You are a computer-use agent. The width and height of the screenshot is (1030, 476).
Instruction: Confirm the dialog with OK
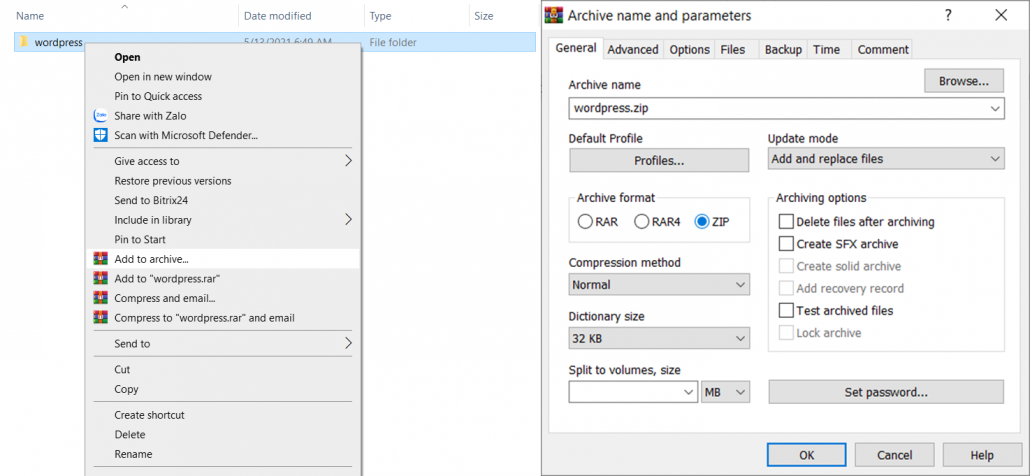807,455
